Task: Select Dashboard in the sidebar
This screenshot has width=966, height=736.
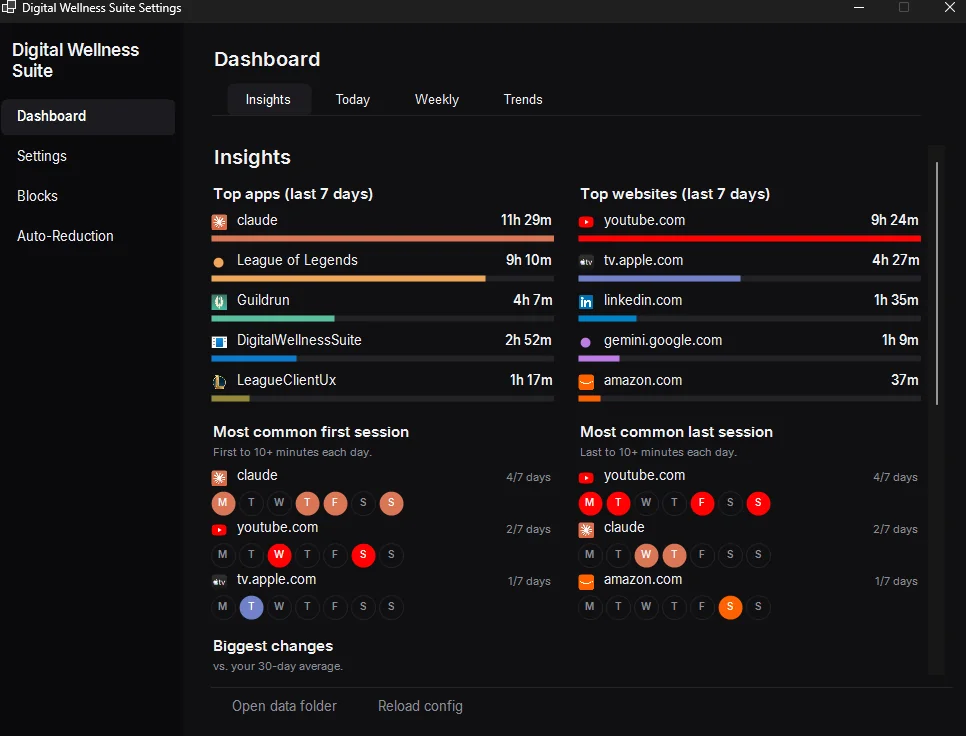Action: 88,116
